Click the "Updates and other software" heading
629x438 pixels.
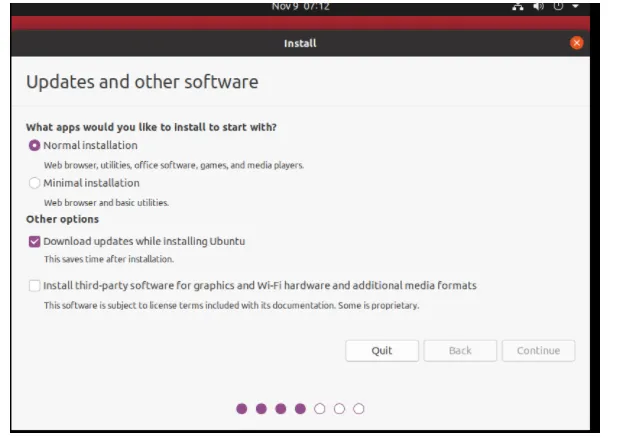pos(142,82)
